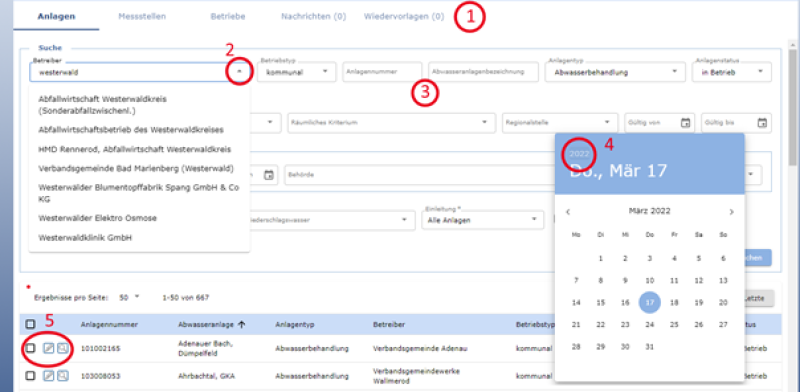Click the Letzte pagination button
The height and width of the screenshot is (392, 800).
tap(758, 298)
